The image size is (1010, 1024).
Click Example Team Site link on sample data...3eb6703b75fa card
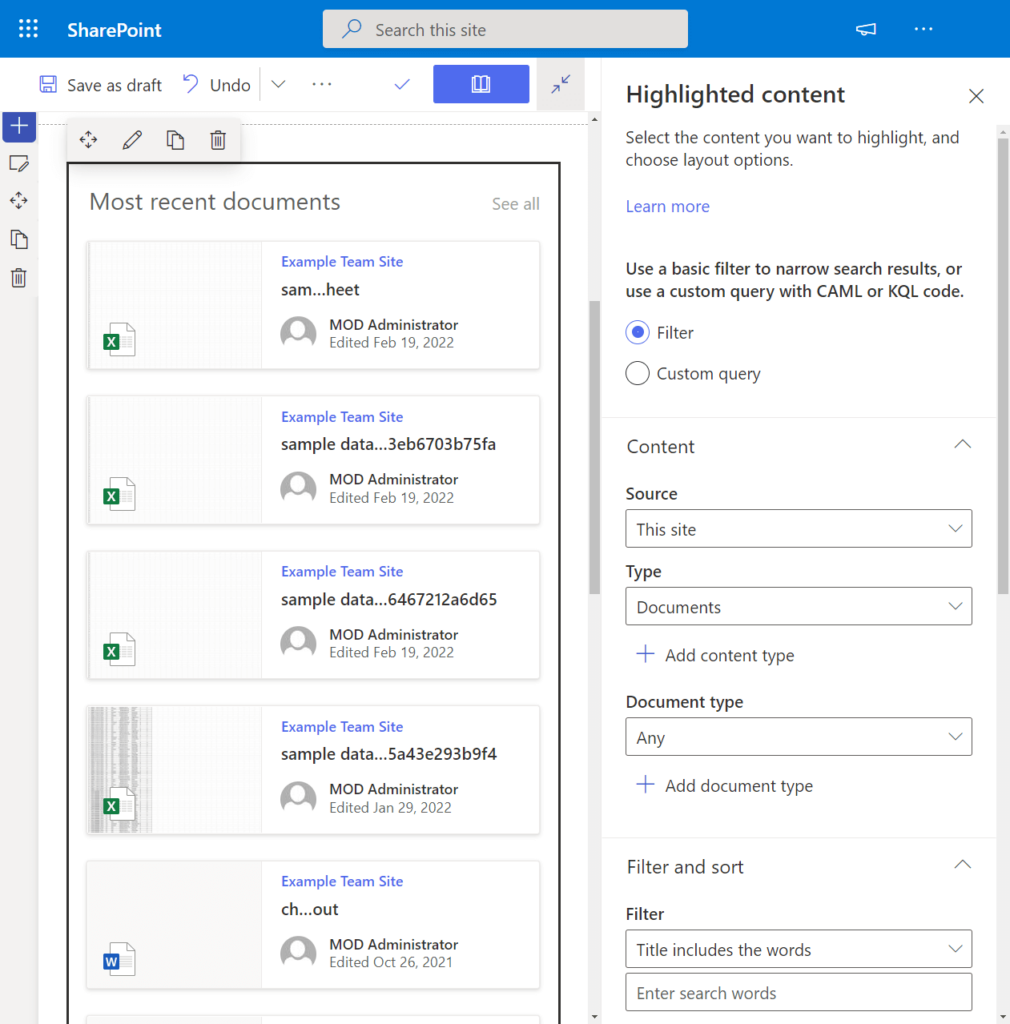pyautogui.click(x=342, y=417)
